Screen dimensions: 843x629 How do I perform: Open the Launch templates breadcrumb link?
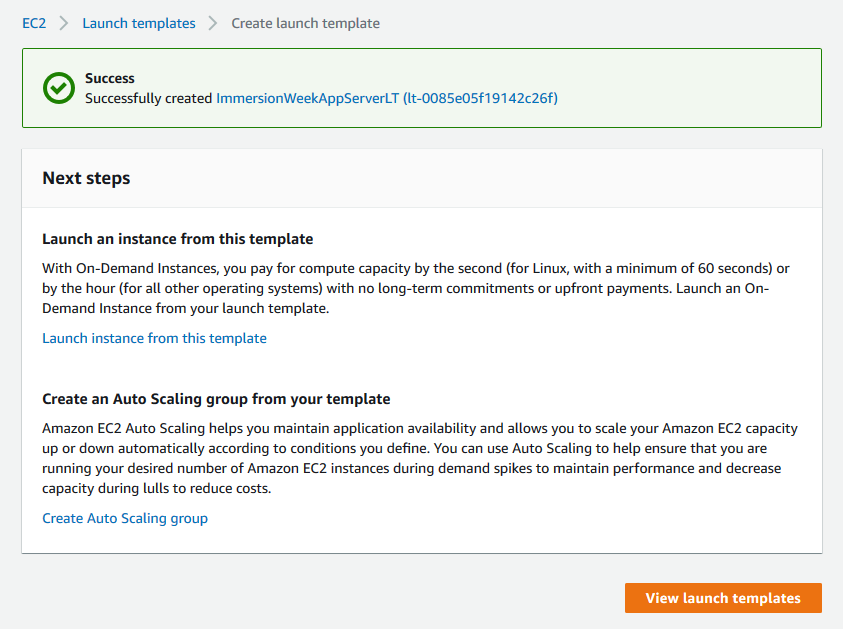point(139,23)
